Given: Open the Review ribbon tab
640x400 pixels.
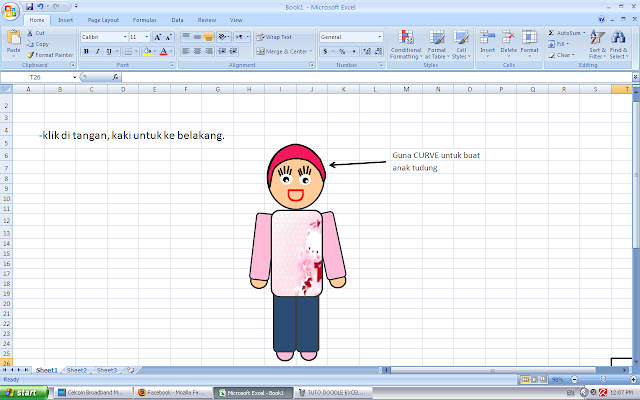Looking at the screenshot, I should coord(207,20).
